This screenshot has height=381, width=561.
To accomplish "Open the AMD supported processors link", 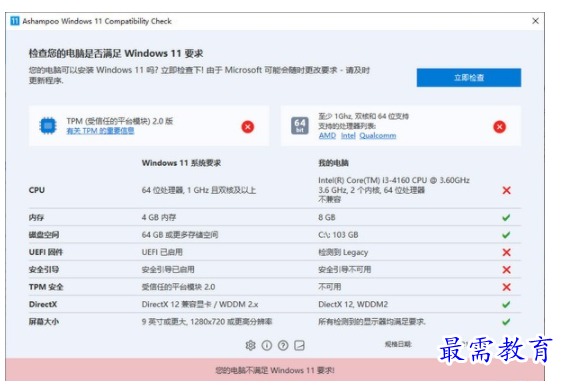I will pos(327,136).
